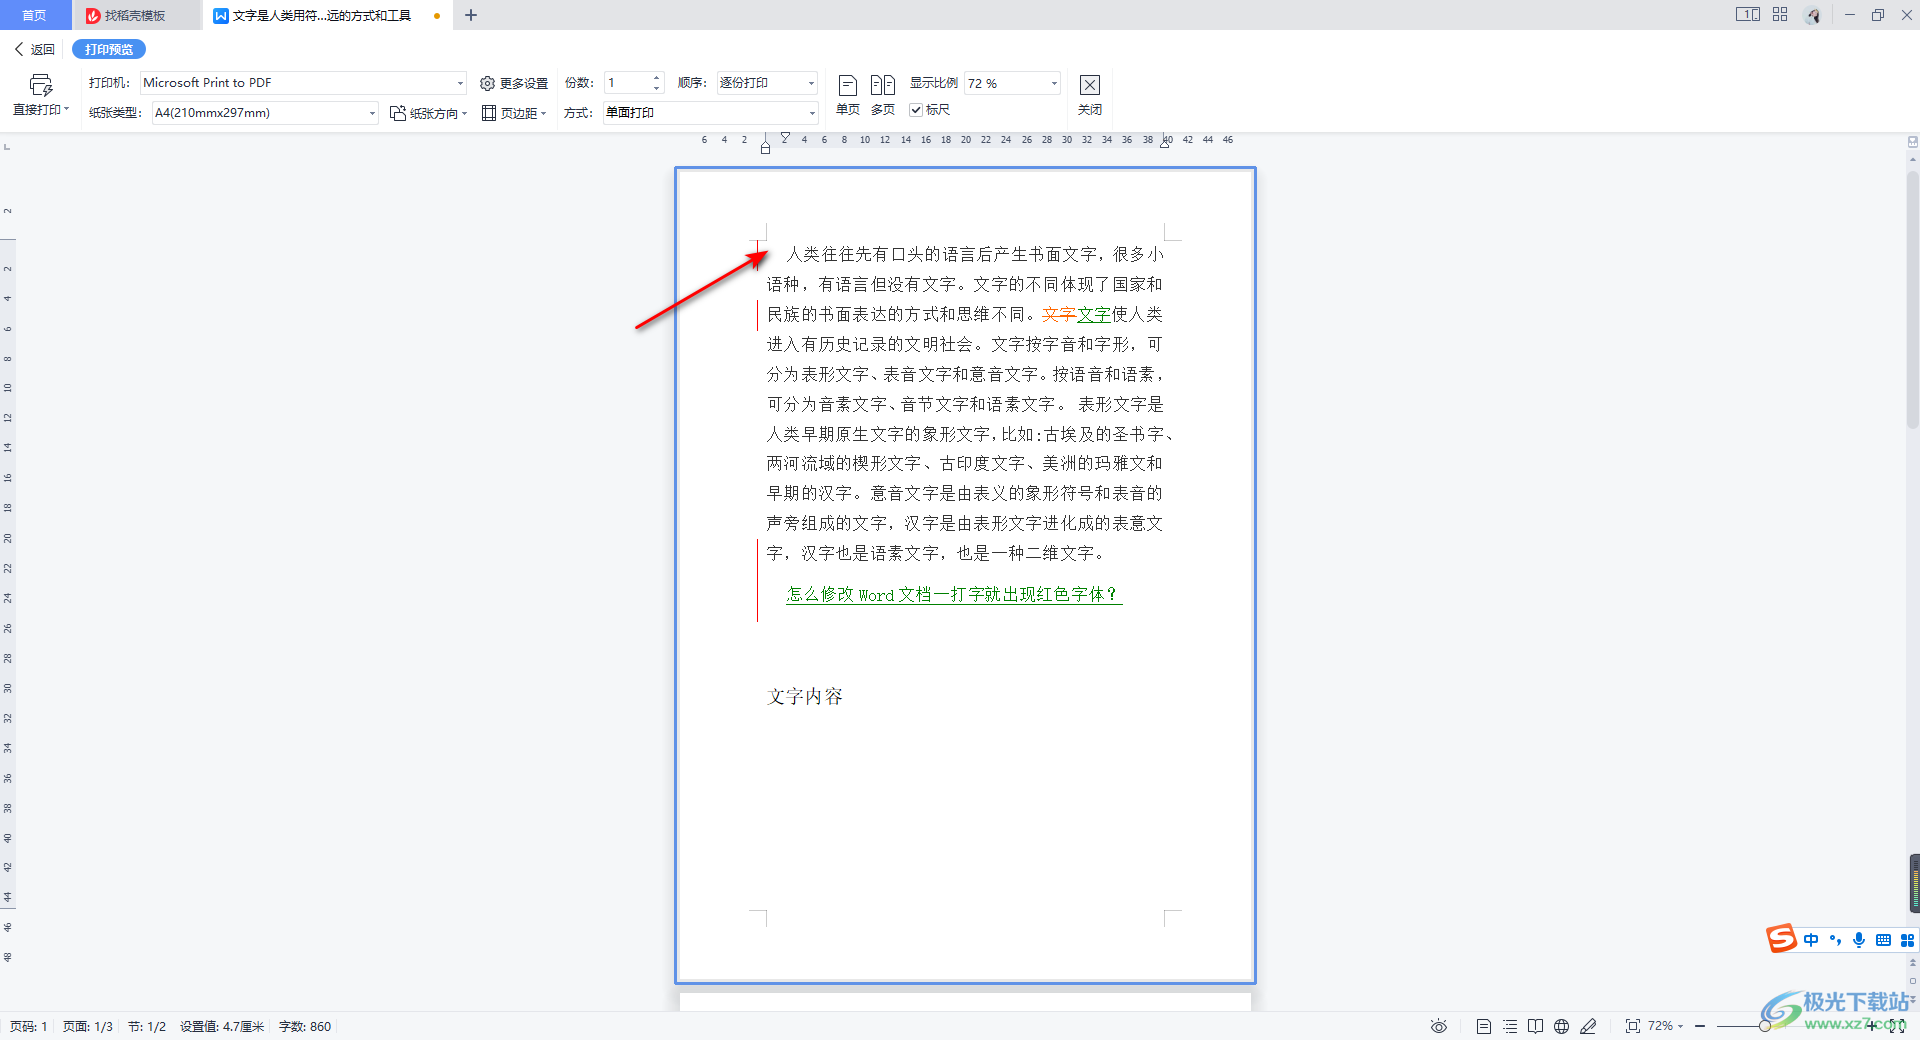Click the green link 怎么修改Word文档 text
Image resolution: width=1920 pixels, height=1040 pixels.
953,595
